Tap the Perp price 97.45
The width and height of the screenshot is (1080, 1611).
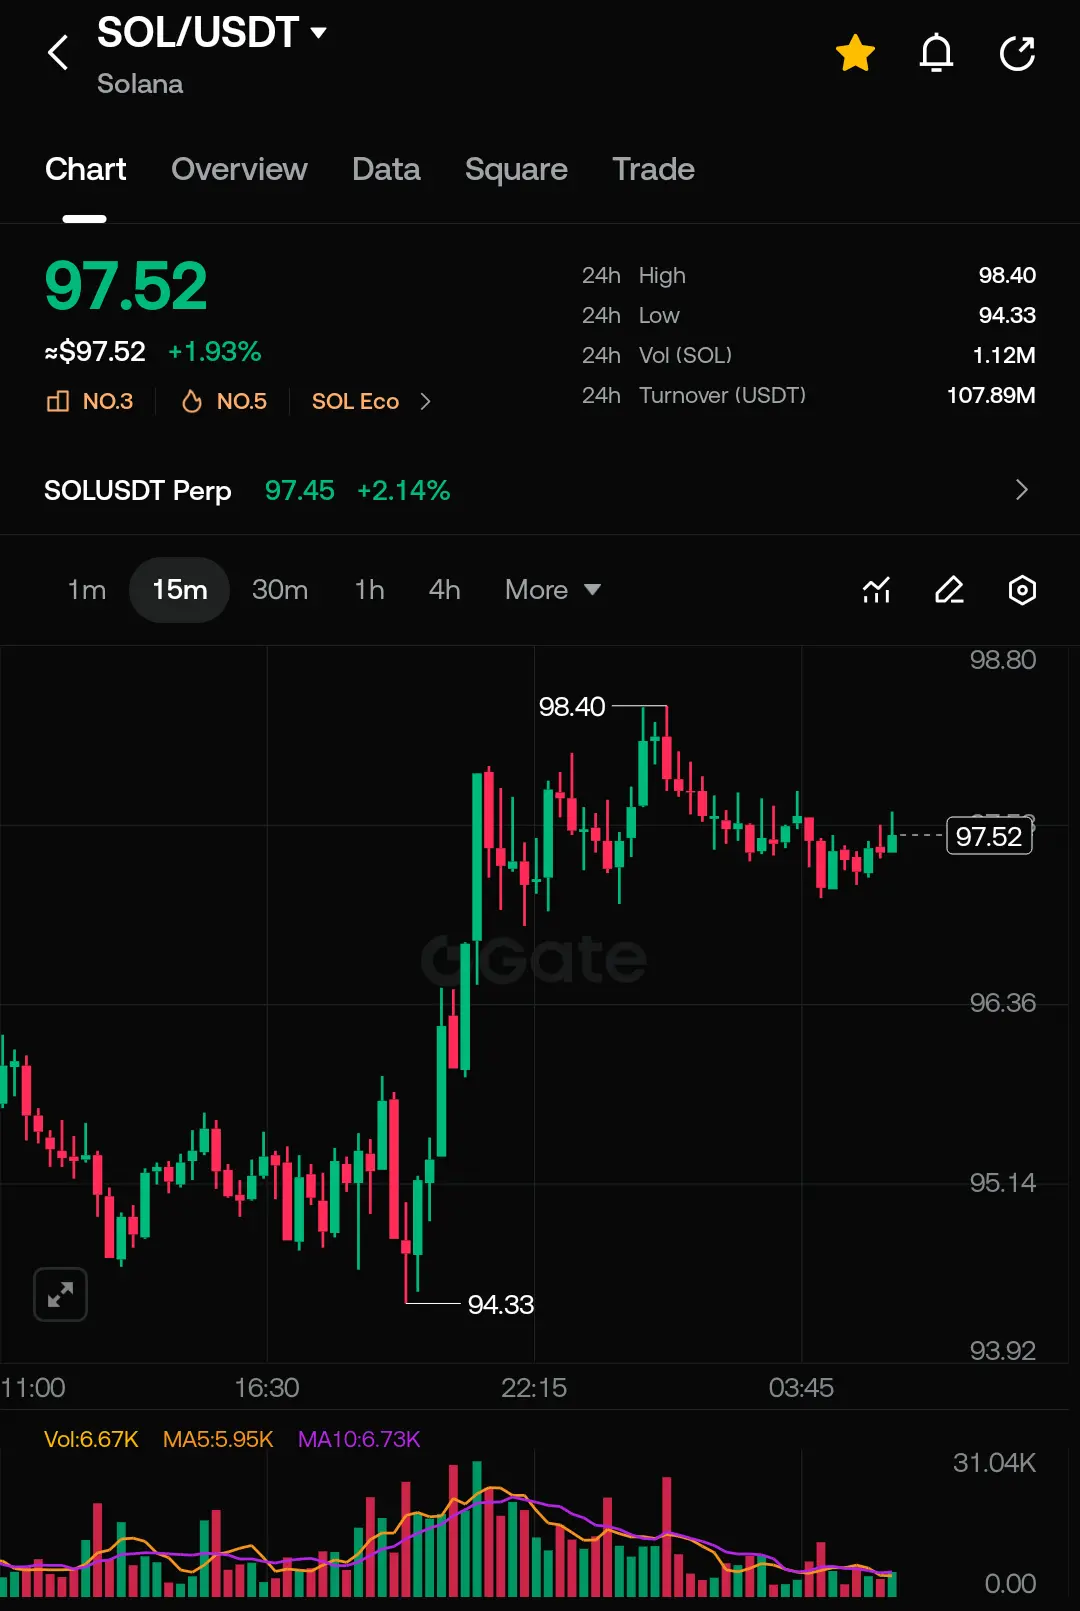click(x=299, y=490)
